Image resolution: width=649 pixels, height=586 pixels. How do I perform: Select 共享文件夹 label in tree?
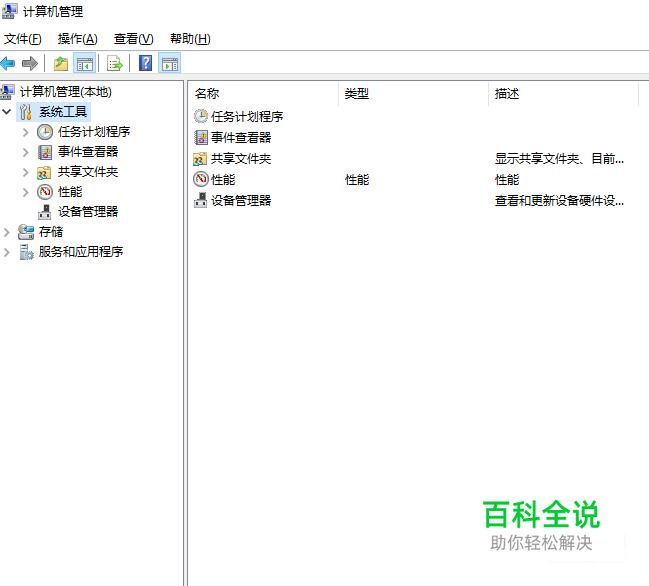pyautogui.click(x=88, y=172)
